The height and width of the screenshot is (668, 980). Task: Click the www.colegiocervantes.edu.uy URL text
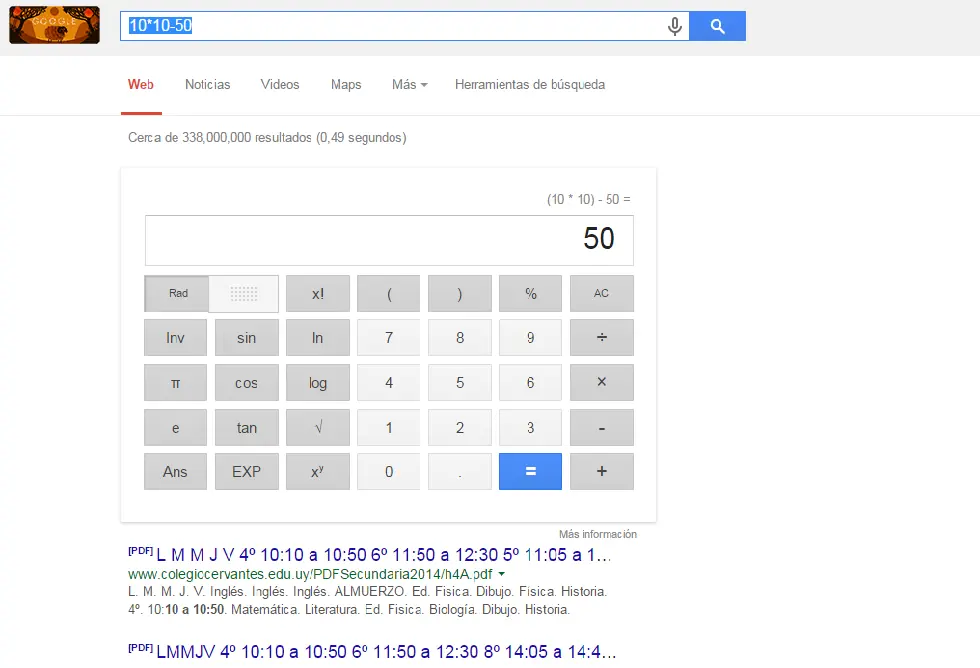coord(310,574)
